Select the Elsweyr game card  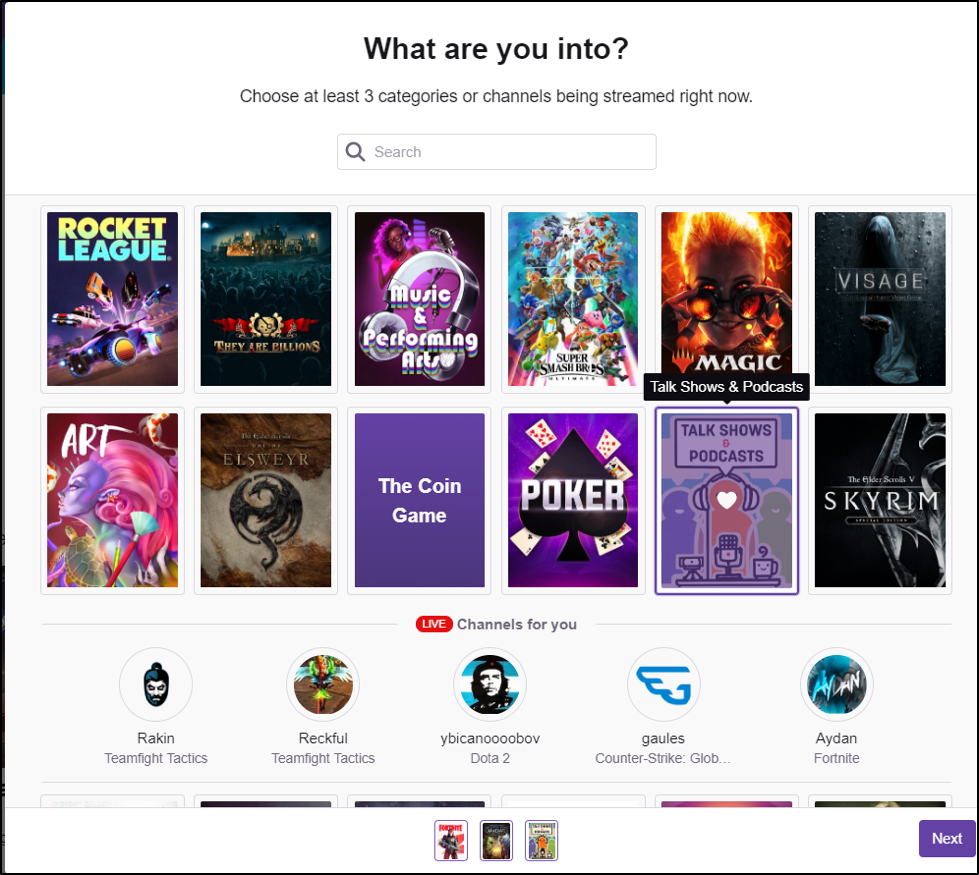[x=266, y=500]
